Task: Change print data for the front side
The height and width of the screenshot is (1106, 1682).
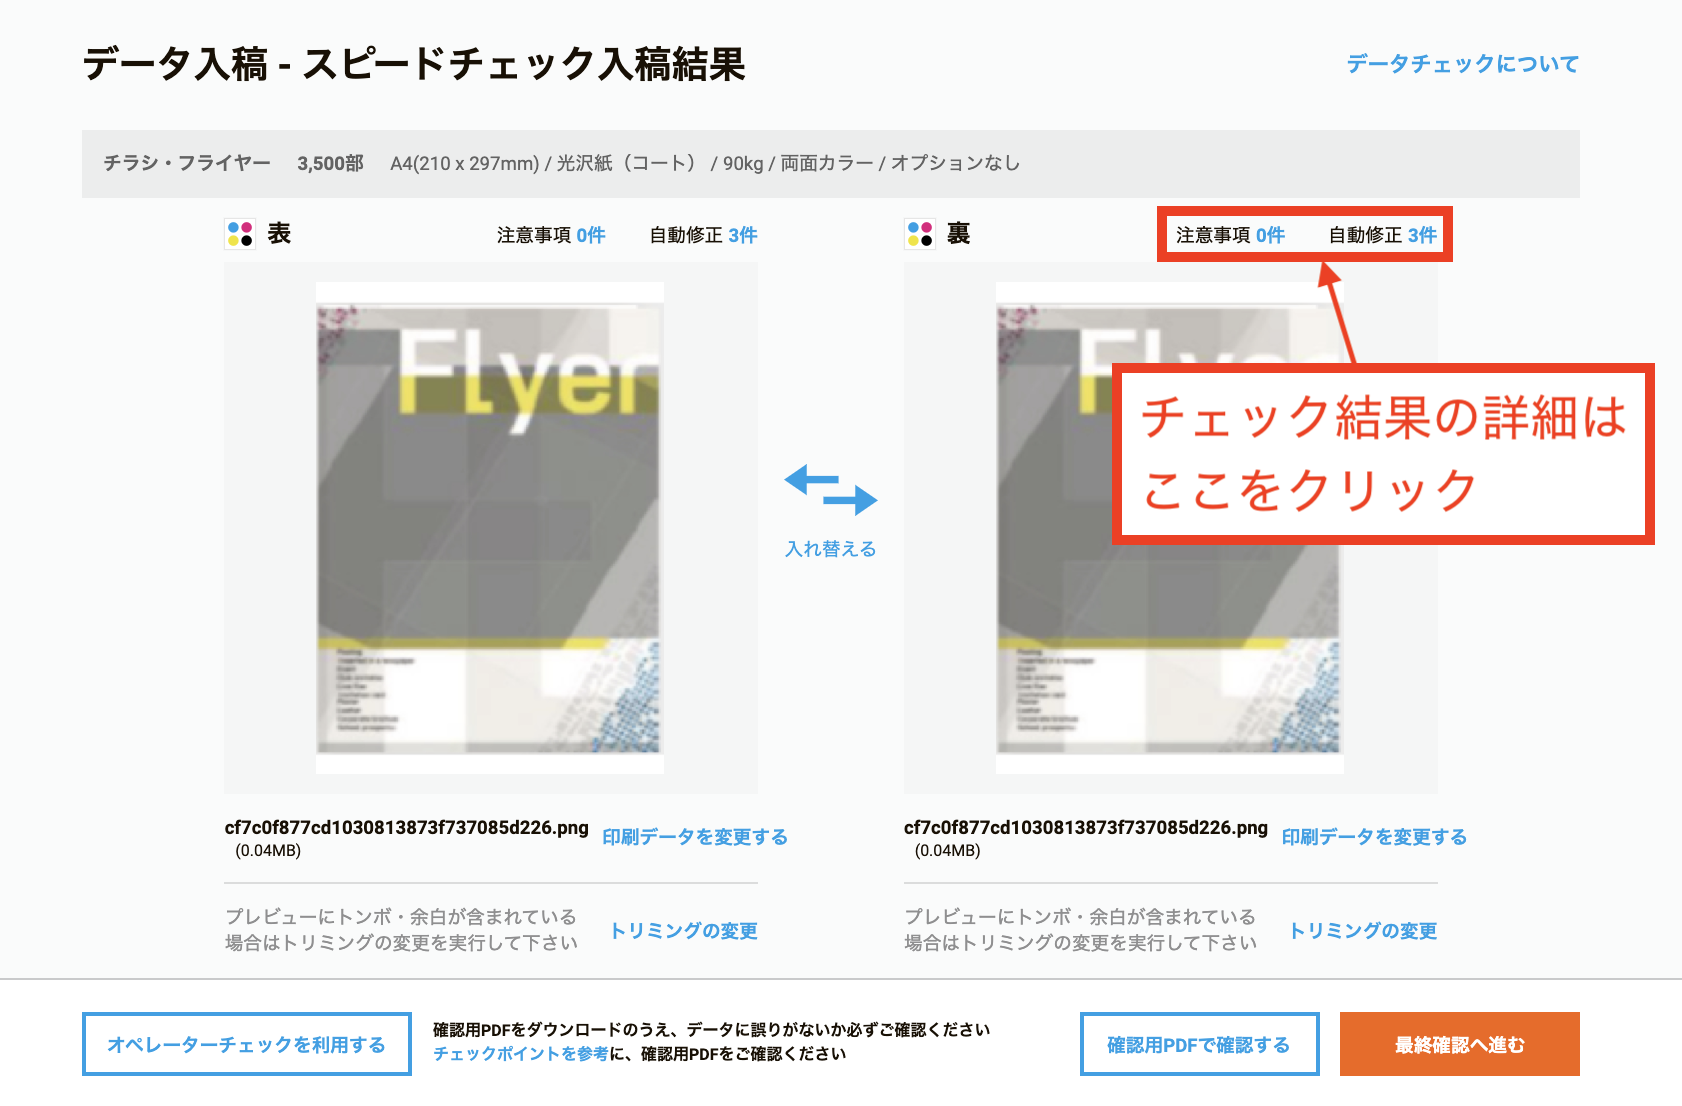Action: coord(694,837)
